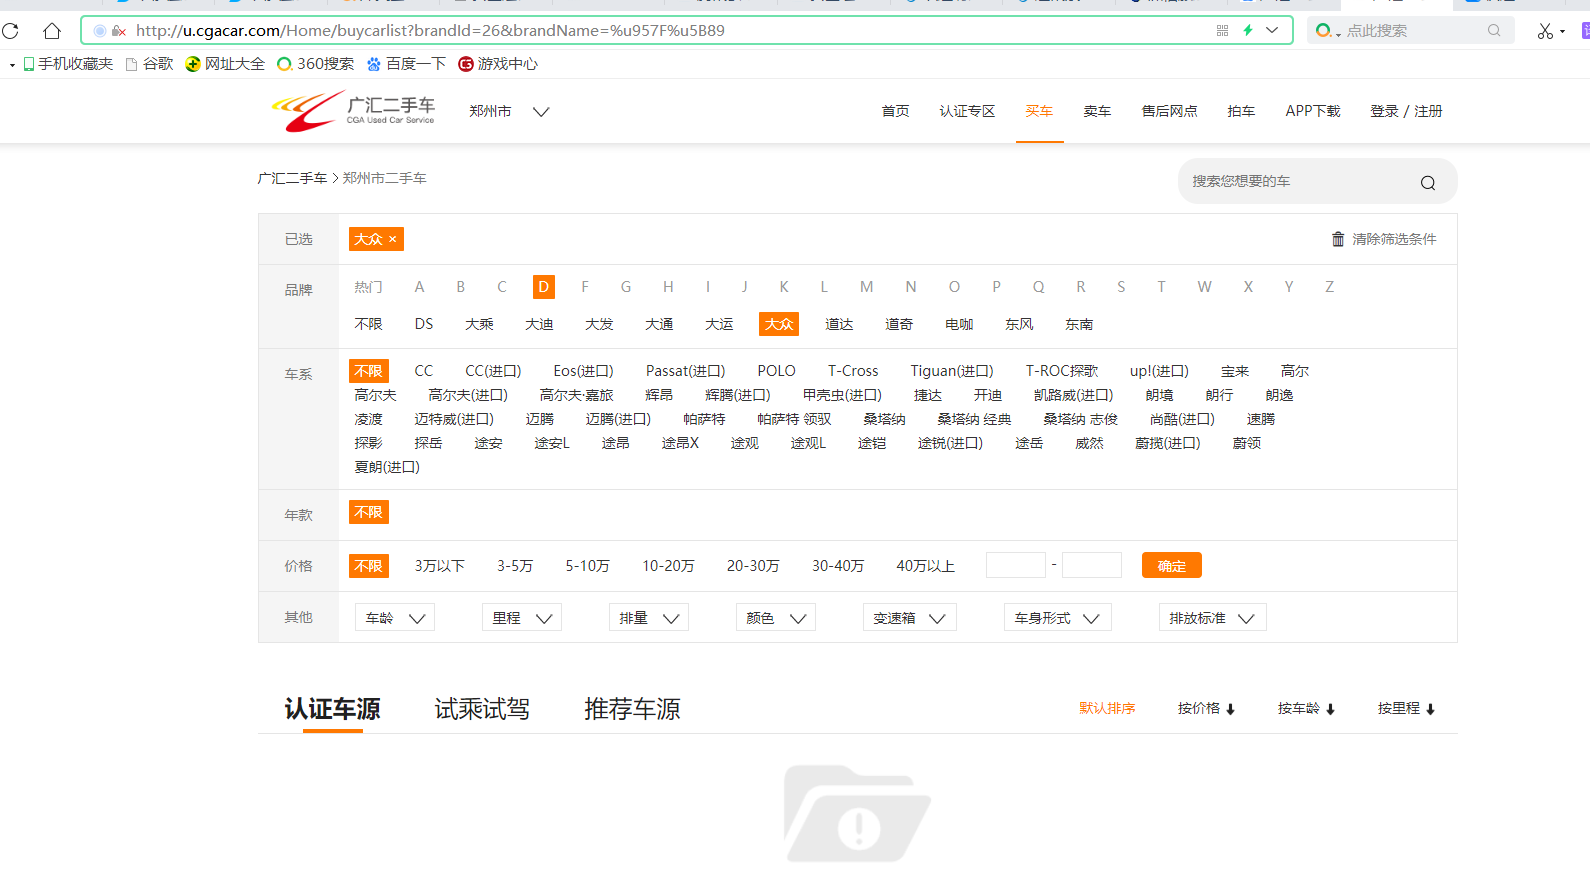Click the browser address bar URL
1590x892 pixels.
click(x=430, y=31)
